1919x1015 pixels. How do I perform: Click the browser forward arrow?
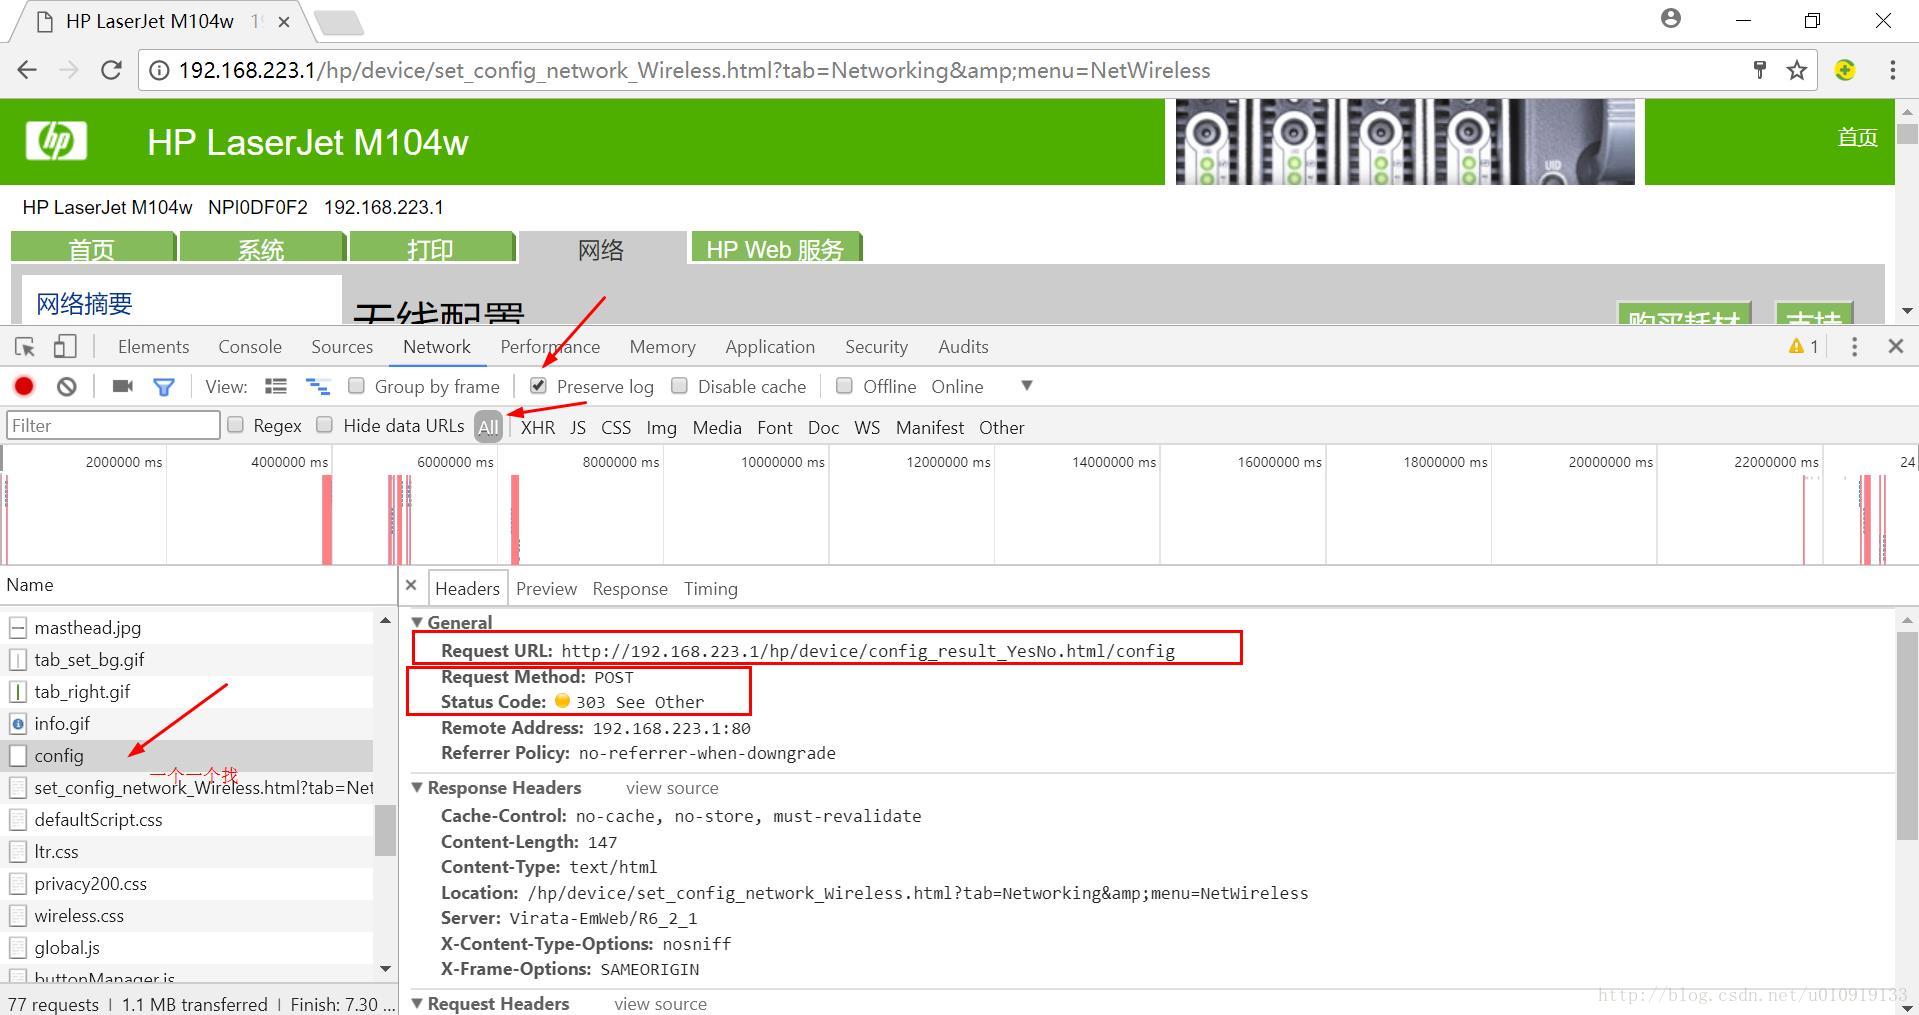[68, 70]
